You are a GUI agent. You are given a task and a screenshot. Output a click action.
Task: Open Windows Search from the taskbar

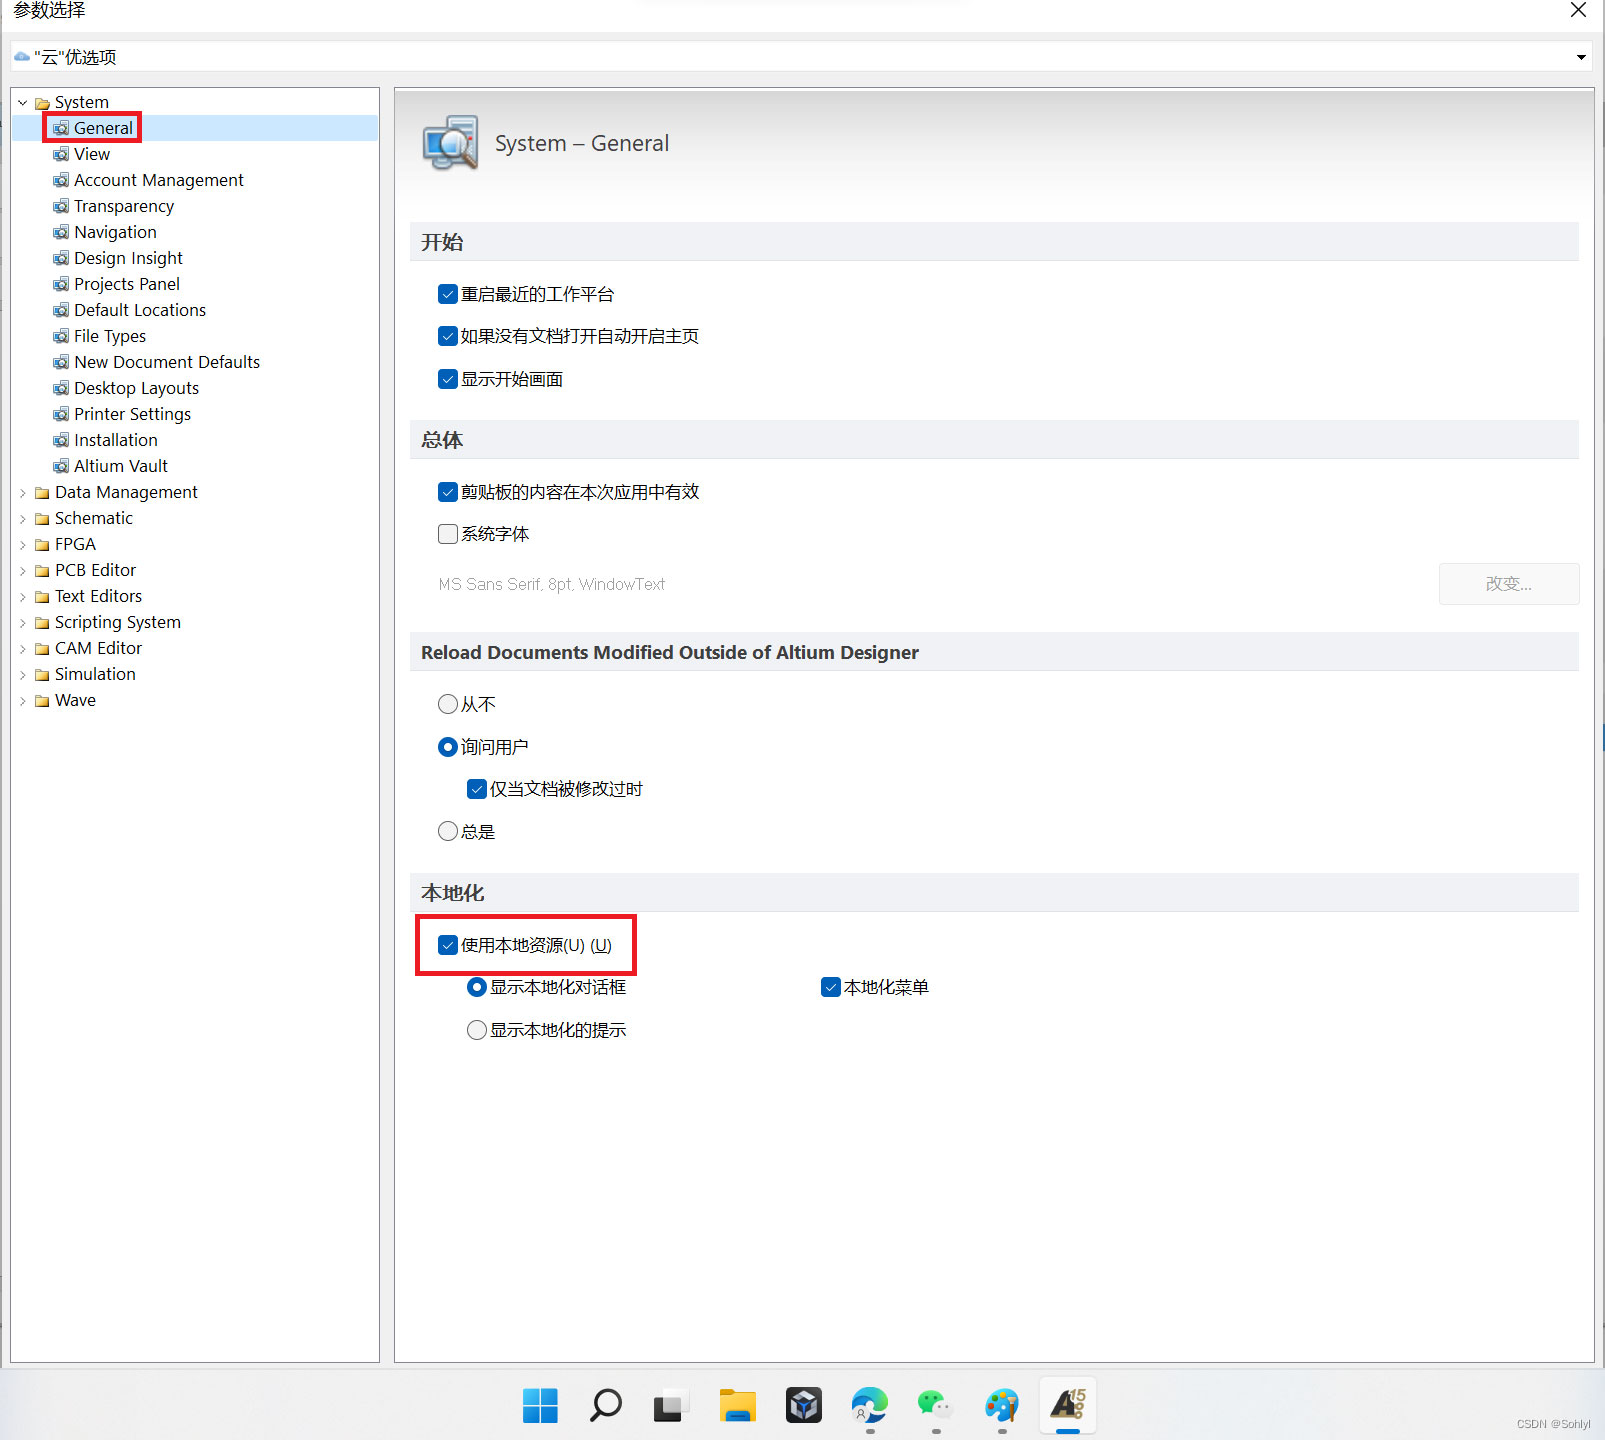(606, 1405)
